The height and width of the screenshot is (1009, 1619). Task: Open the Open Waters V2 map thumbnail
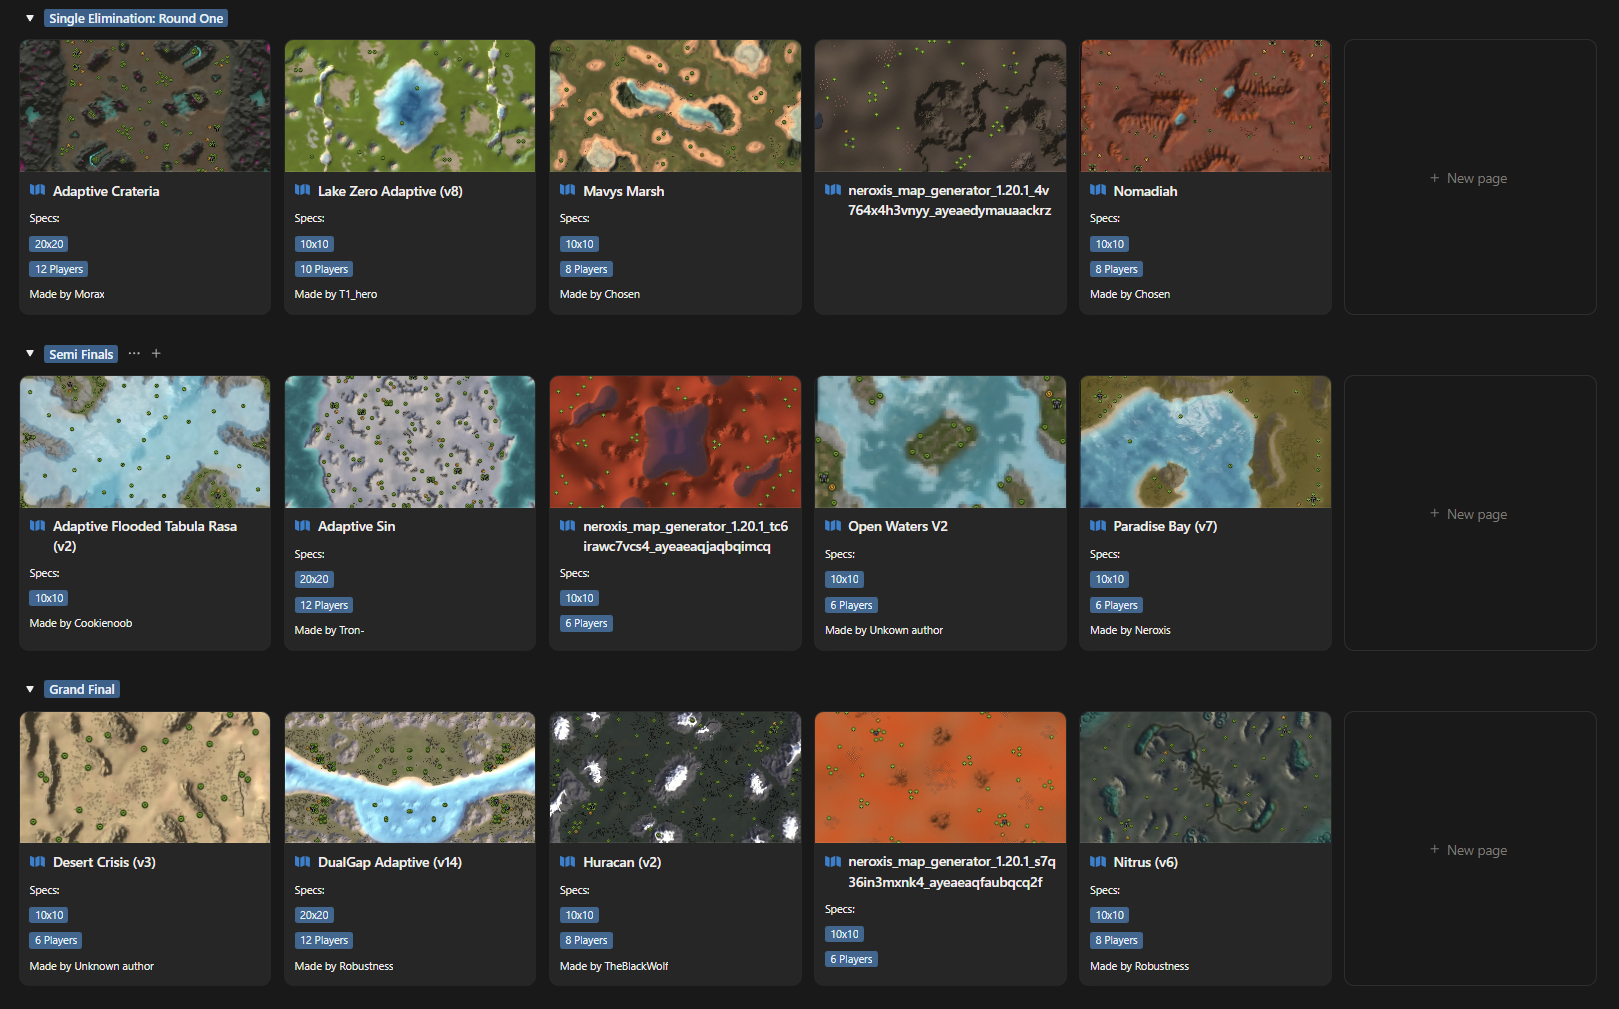coord(940,442)
